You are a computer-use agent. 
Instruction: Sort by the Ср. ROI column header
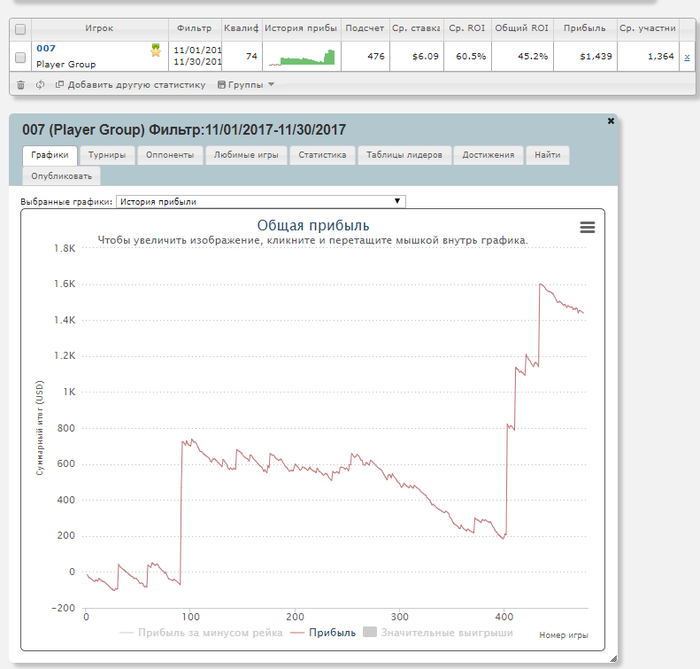pos(467,29)
